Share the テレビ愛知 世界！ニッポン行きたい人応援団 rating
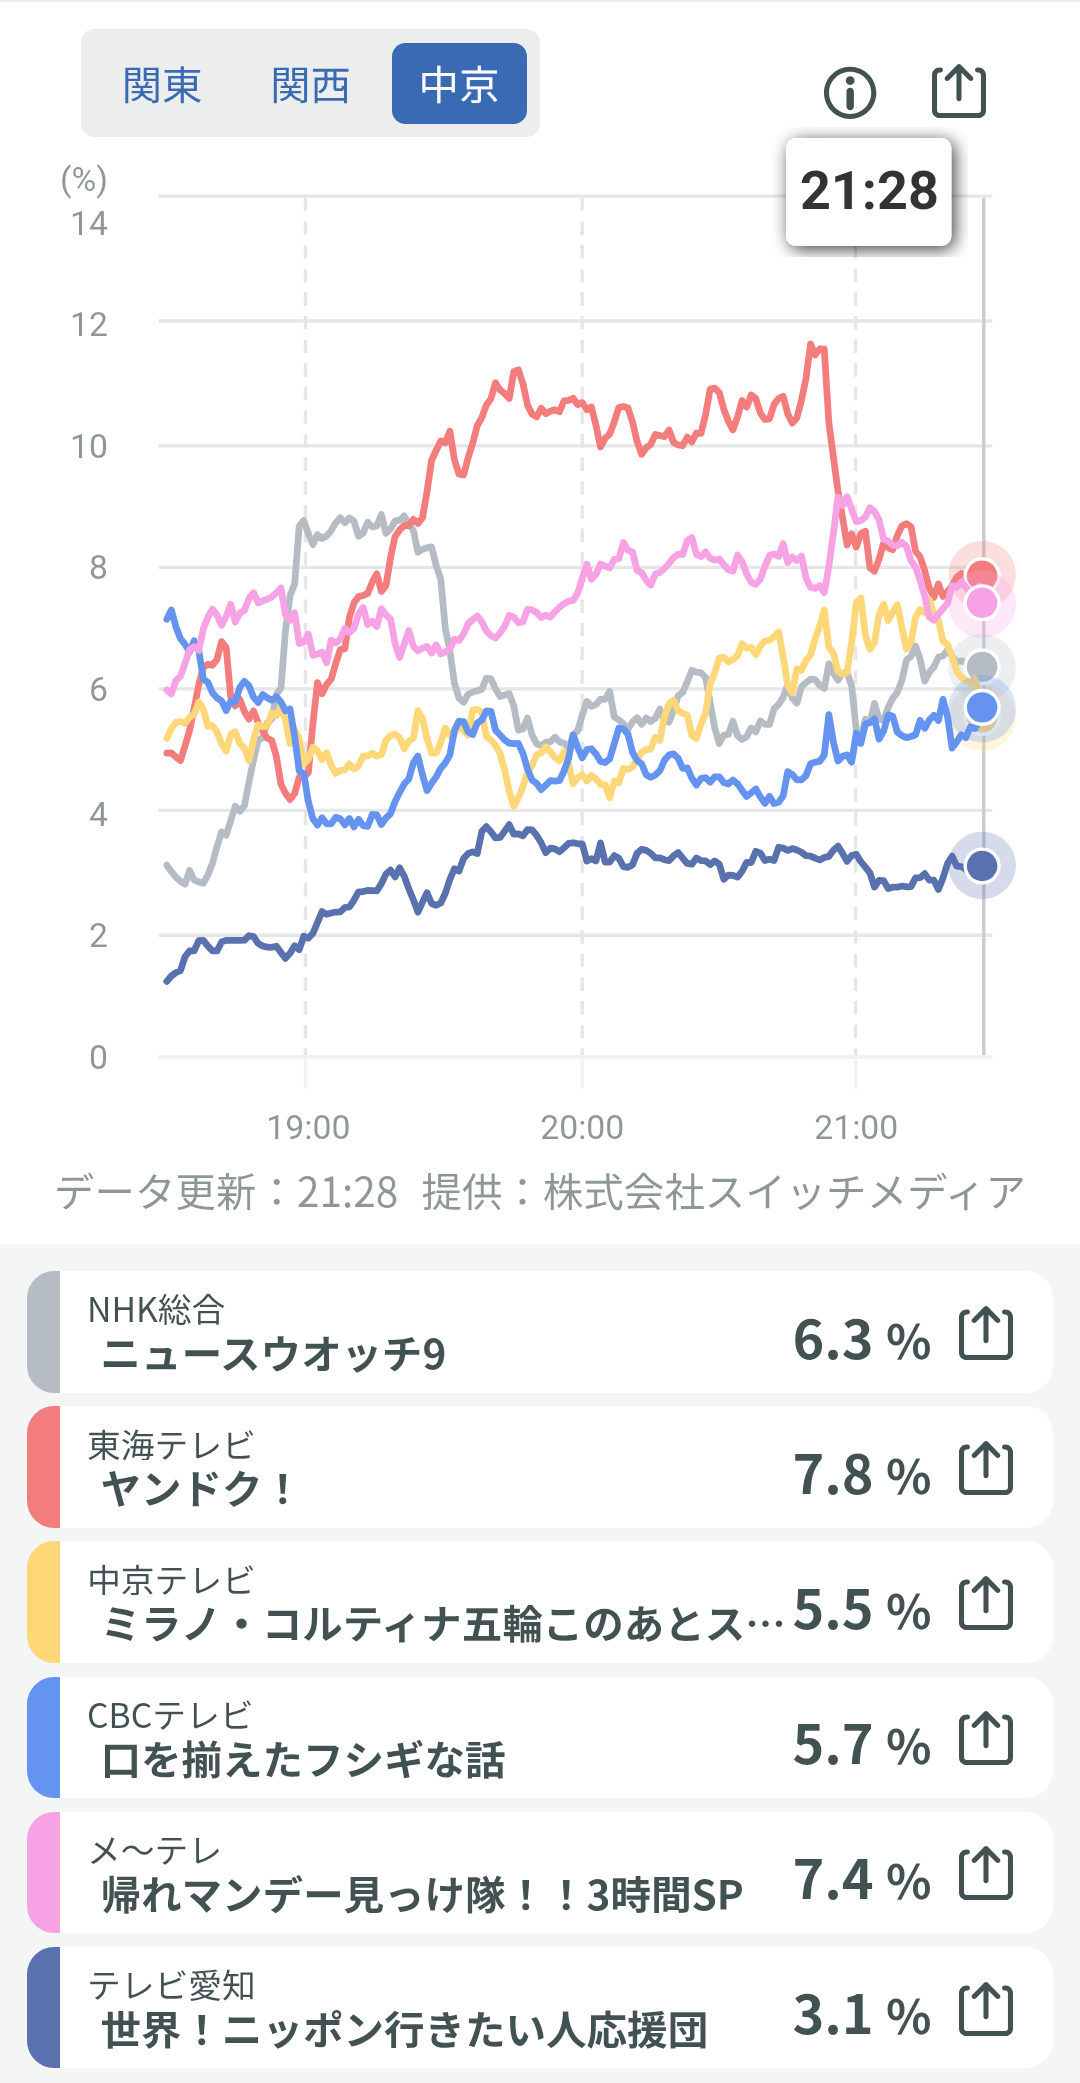This screenshot has width=1080, height=2083. [x=986, y=2008]
